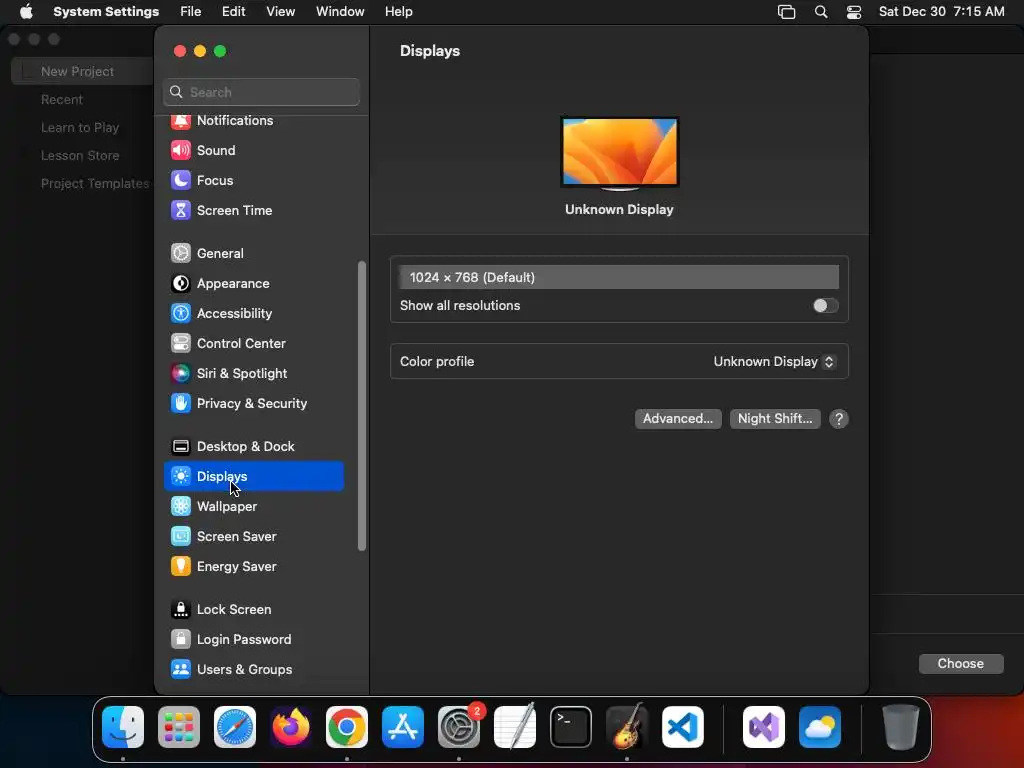
Task: Open the View menu
Action: (281, 12)
